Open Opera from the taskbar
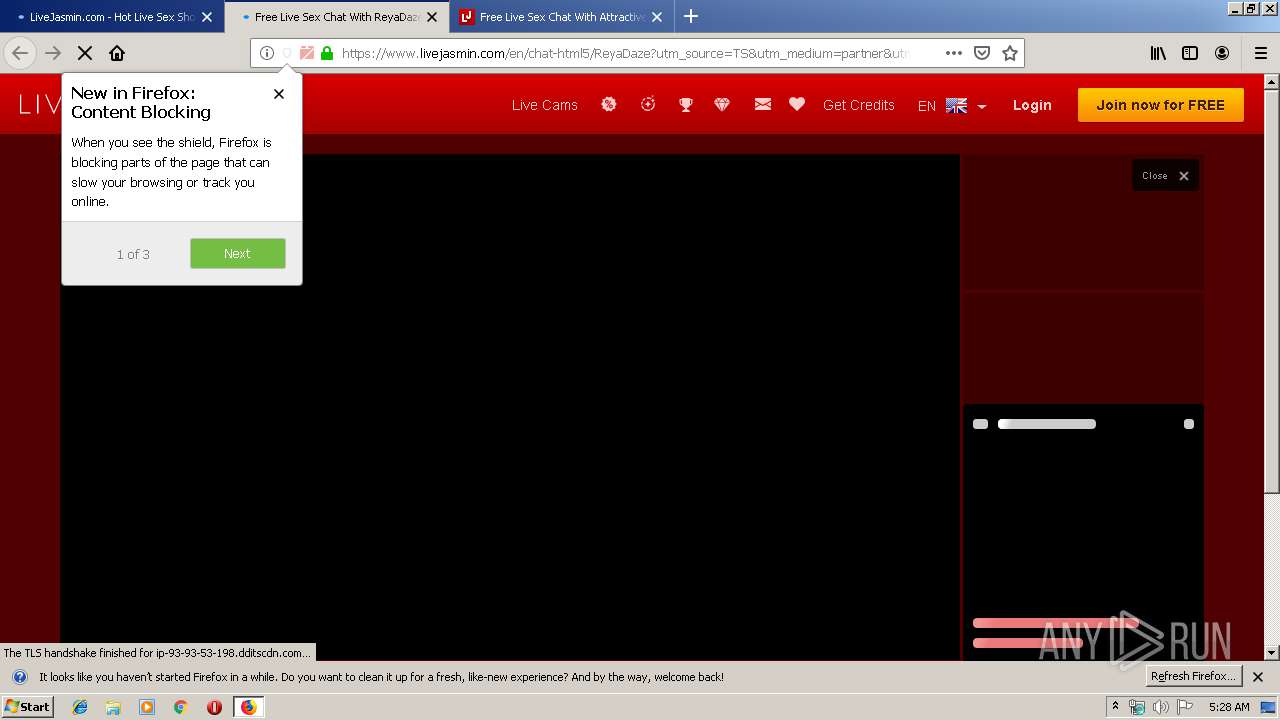 [214, 707]
